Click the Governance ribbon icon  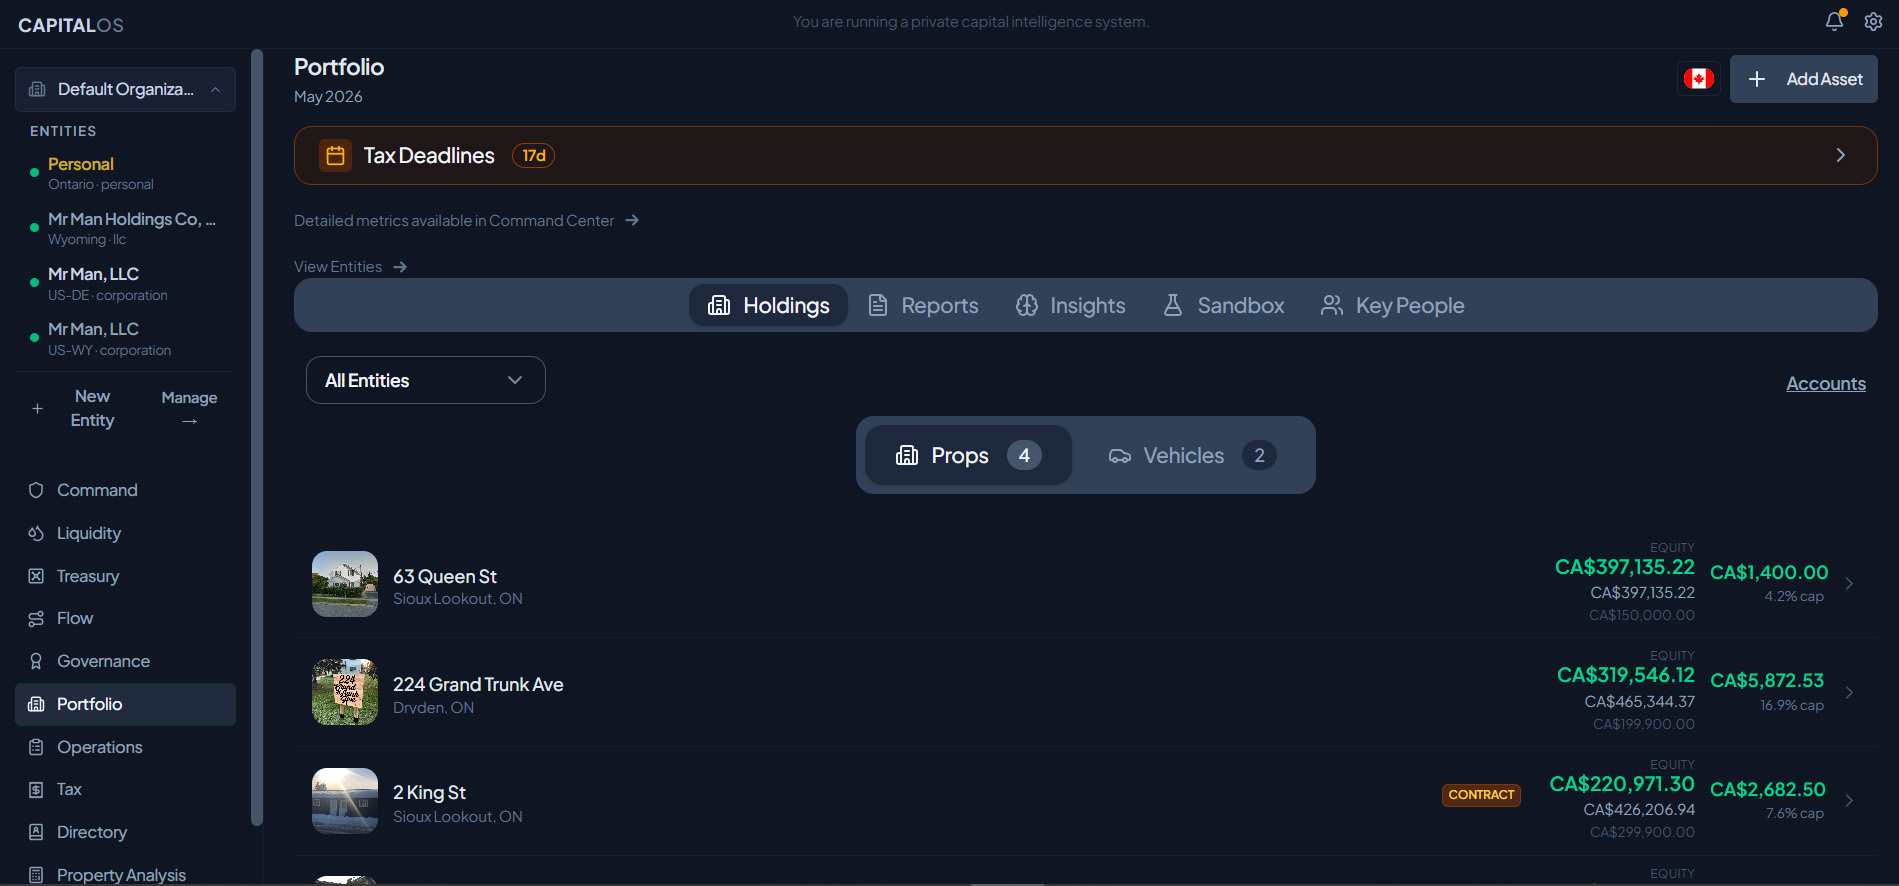(36, 661)
